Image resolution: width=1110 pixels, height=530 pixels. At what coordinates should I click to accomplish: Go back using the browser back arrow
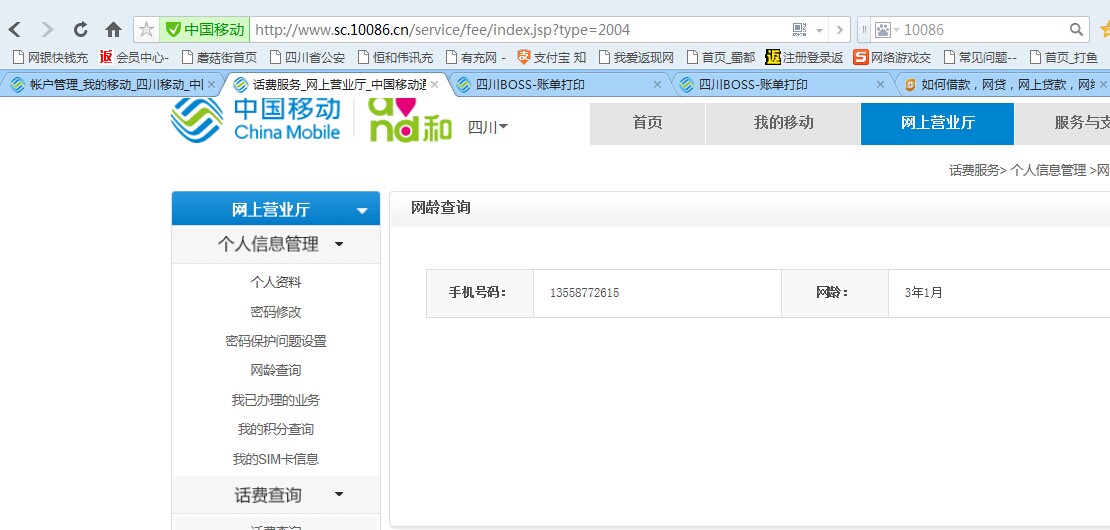tap(14, 30)
